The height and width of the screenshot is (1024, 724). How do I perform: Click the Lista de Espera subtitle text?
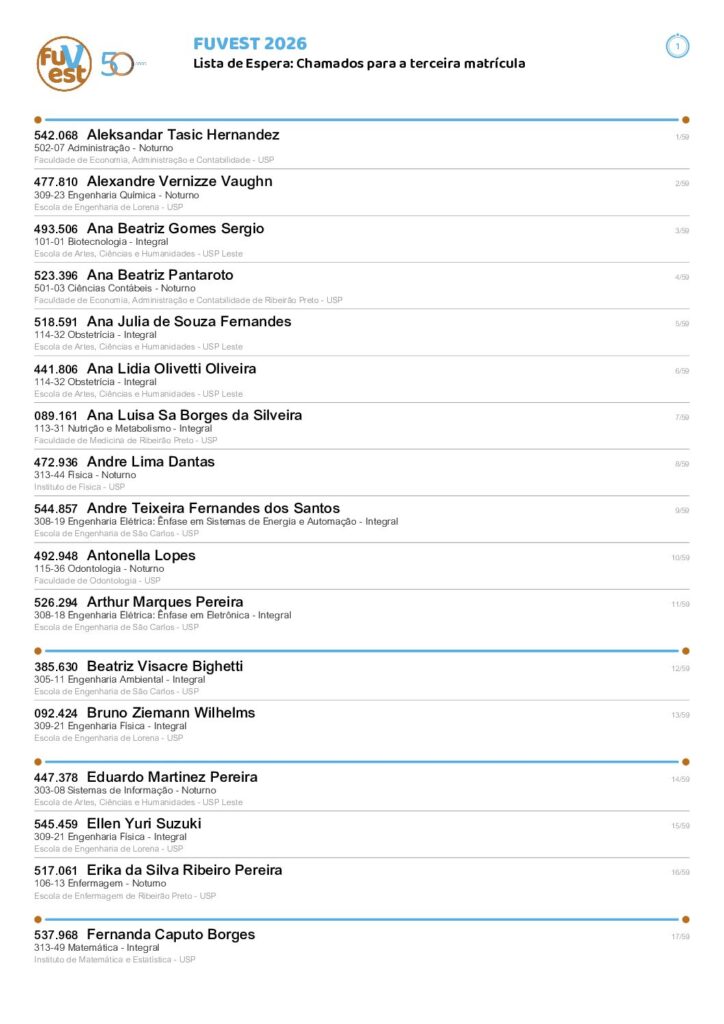(x=359, y=63)
